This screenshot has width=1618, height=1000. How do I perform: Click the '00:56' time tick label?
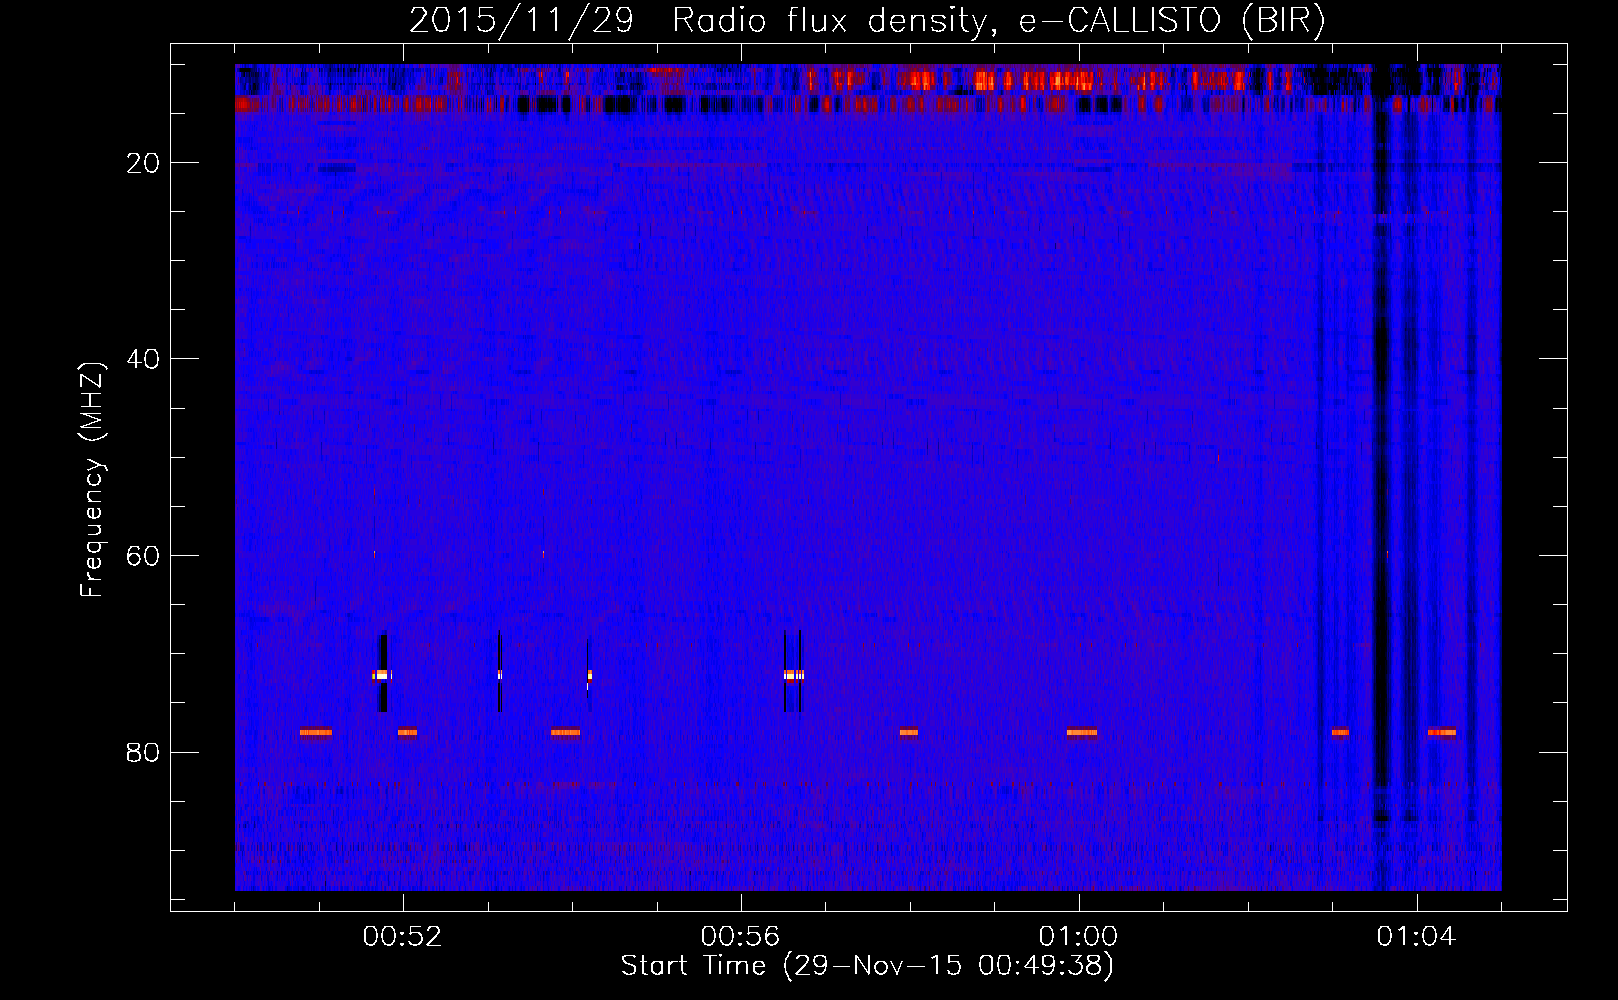click(740, 937)
